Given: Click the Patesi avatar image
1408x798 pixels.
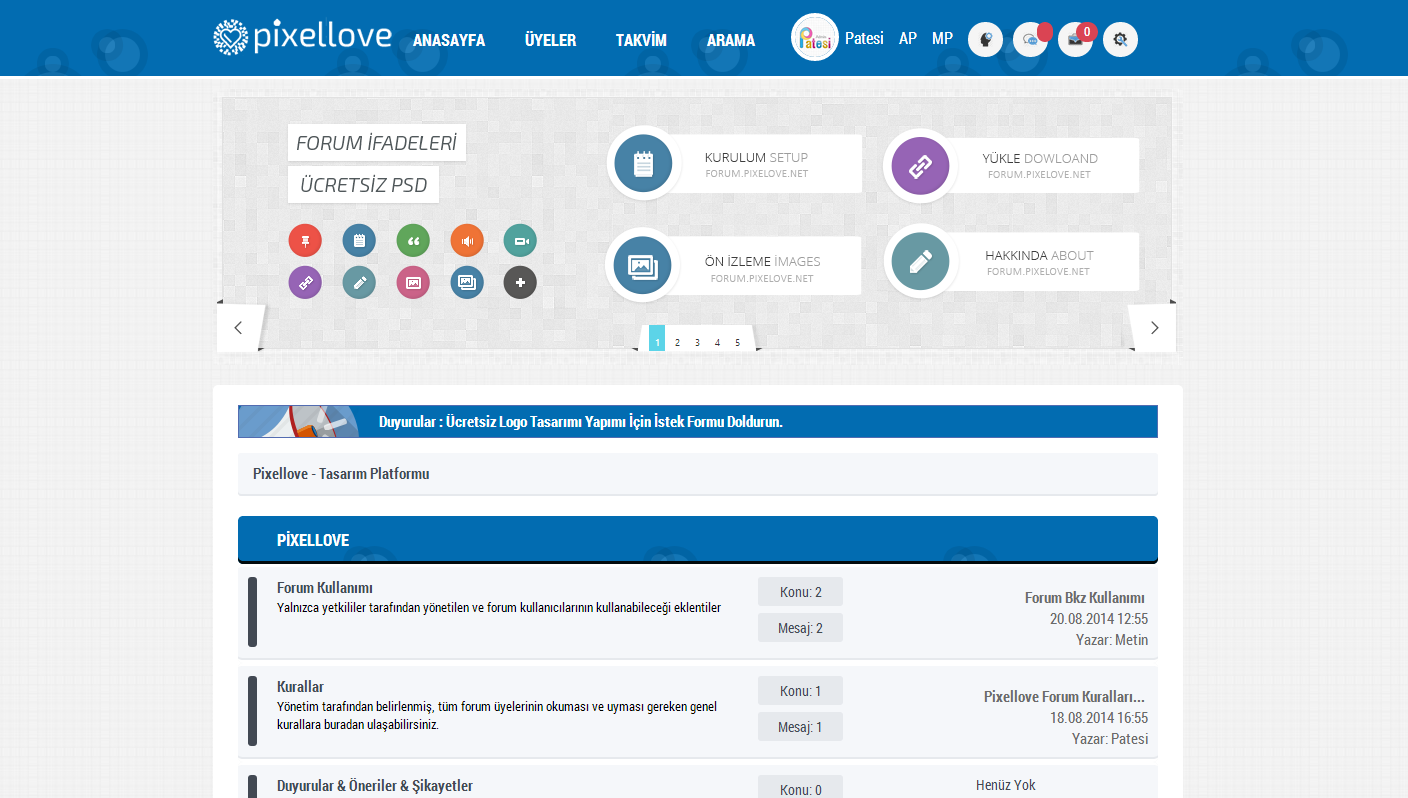Looking at the screenshot, I should pyautogui.click(x=815, y=38).
